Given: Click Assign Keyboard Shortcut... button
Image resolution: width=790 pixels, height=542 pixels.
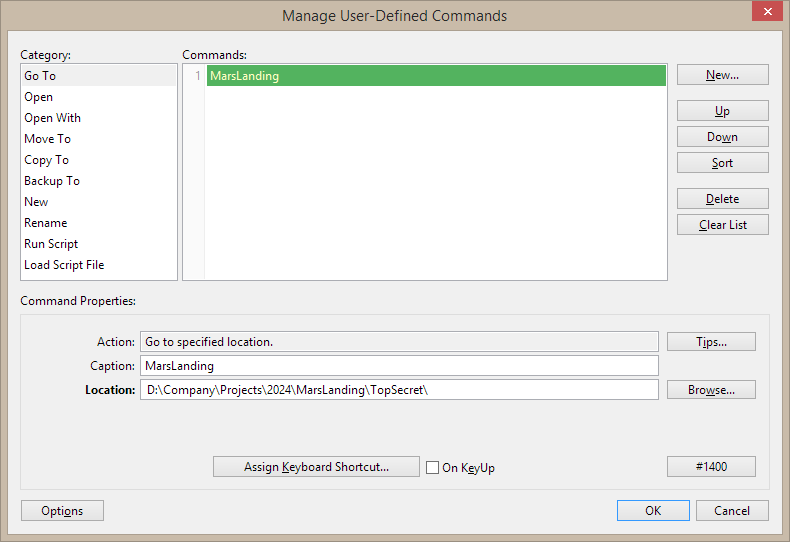Looking at the screenshot, I should pos(316,467).
